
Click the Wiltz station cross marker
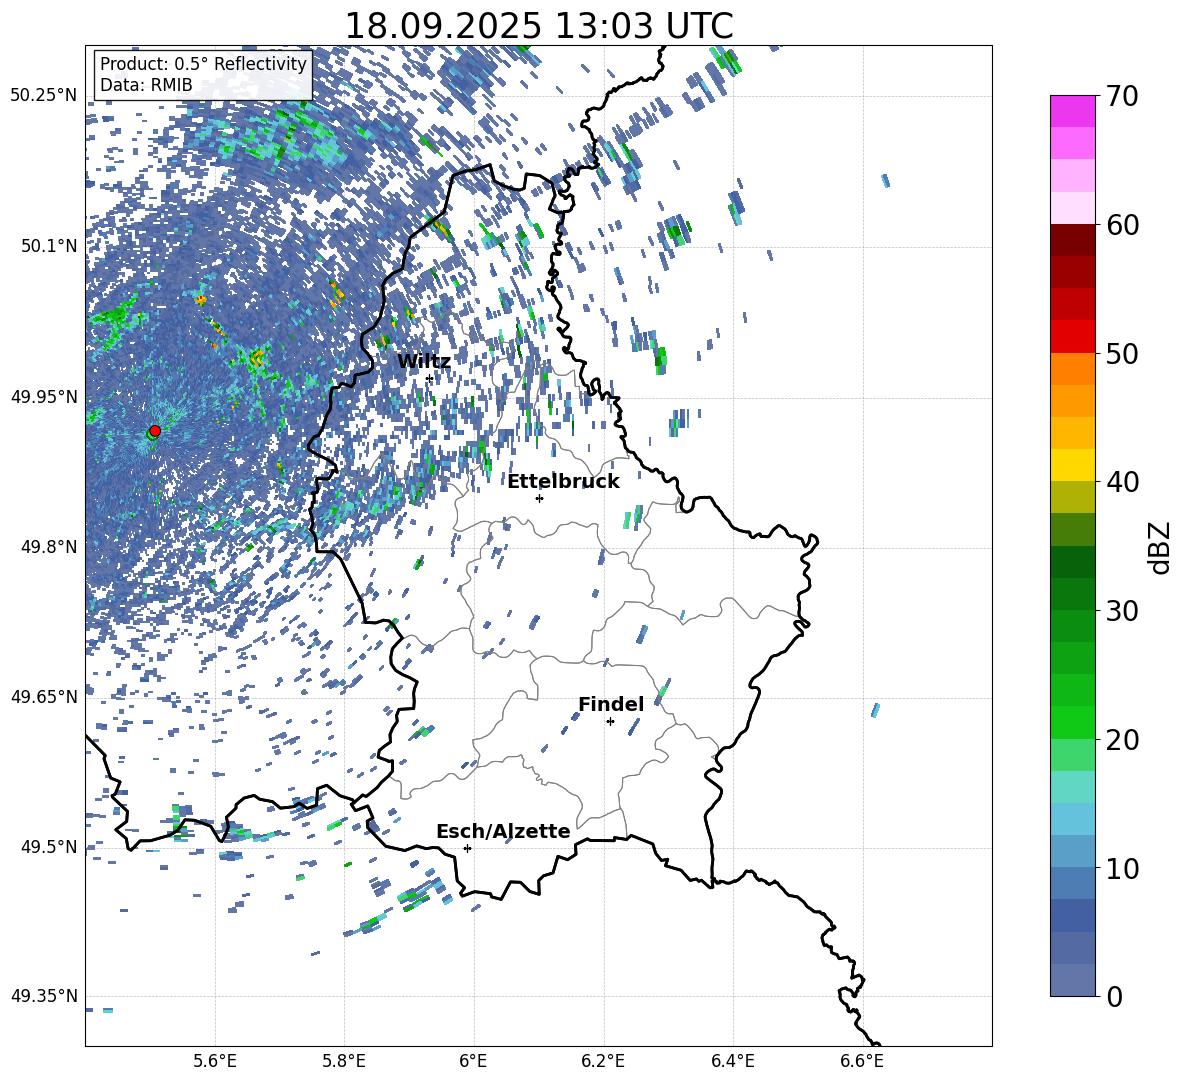pos(430,378)
